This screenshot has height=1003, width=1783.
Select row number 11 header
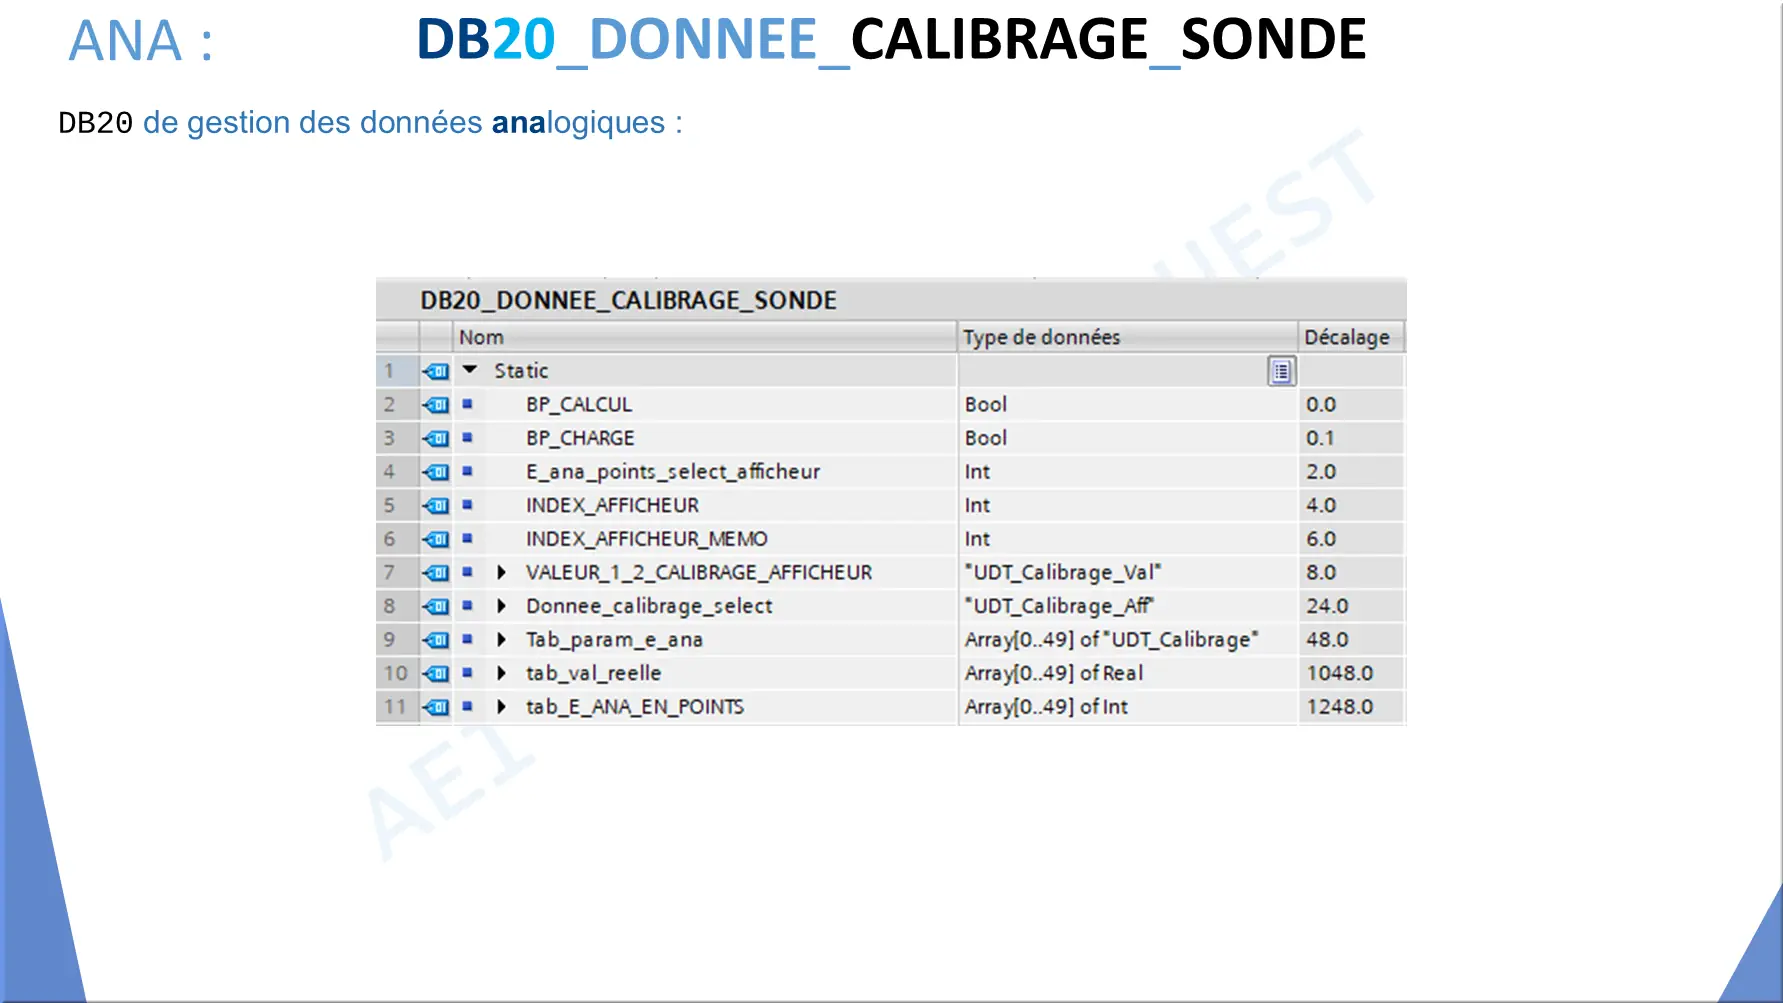click(396, 707)
